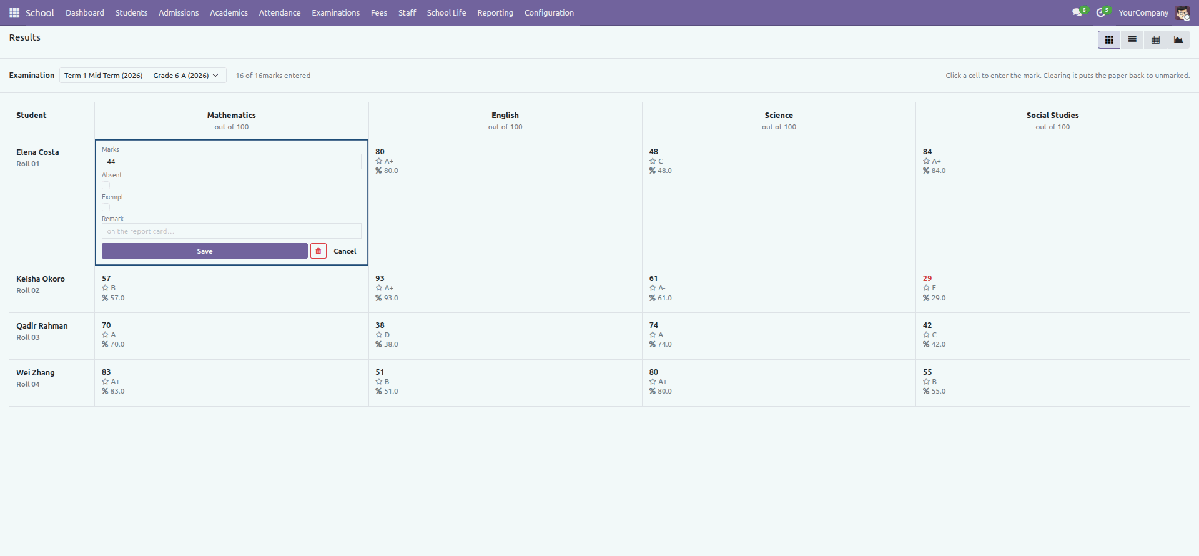Screen dimensions: 1199x556
Task: Tick the Exempt checkbox
Action: [106, 207]
